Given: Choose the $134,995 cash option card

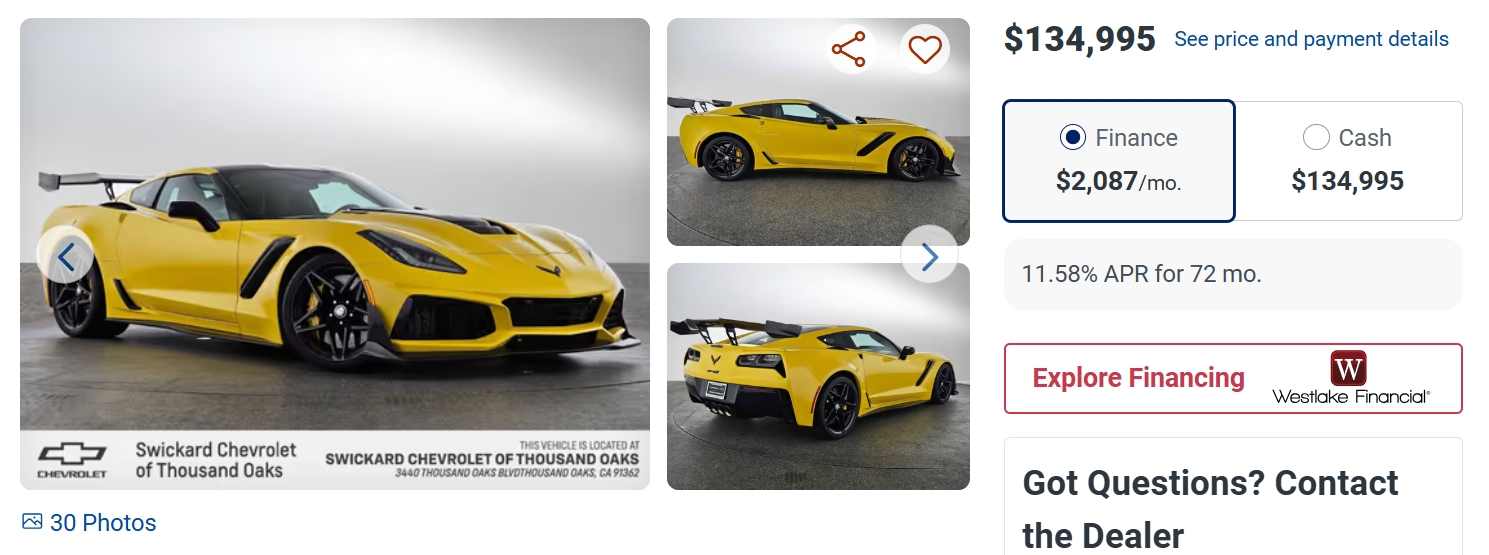Looking at the screenshot, I should pos(1348,161).
